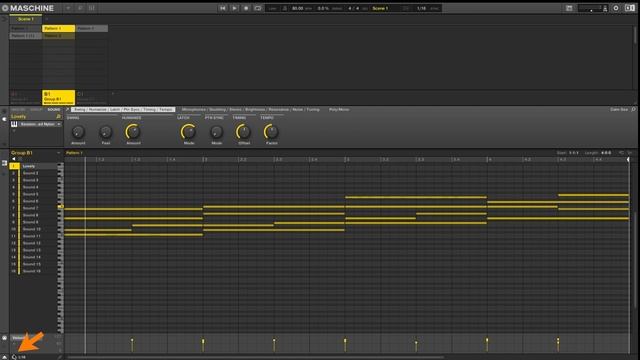Switch to the SOUND tab
The image size is (640, 360).
click(x=53, y=110)
